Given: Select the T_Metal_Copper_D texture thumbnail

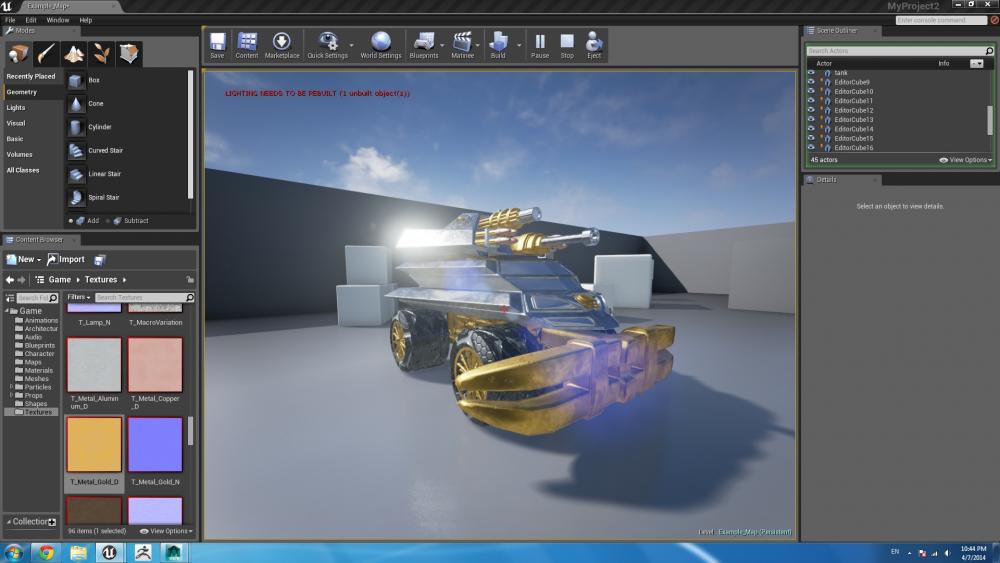Looking at the screenshot, I should 155,365.
